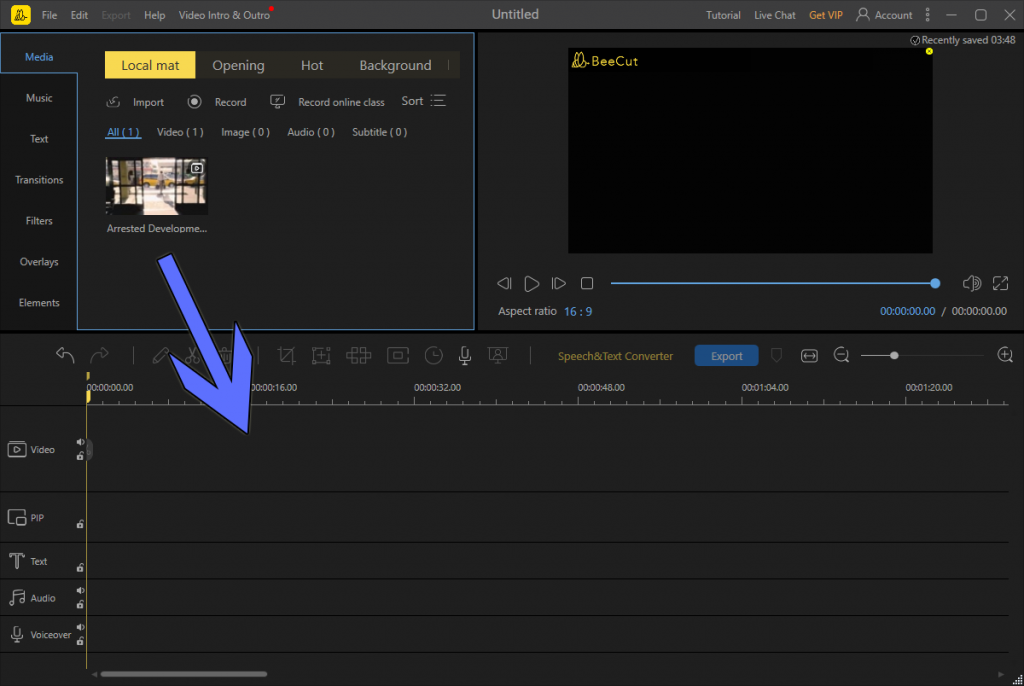Click the pencil Edit tool icon

[x=160, y=355]
